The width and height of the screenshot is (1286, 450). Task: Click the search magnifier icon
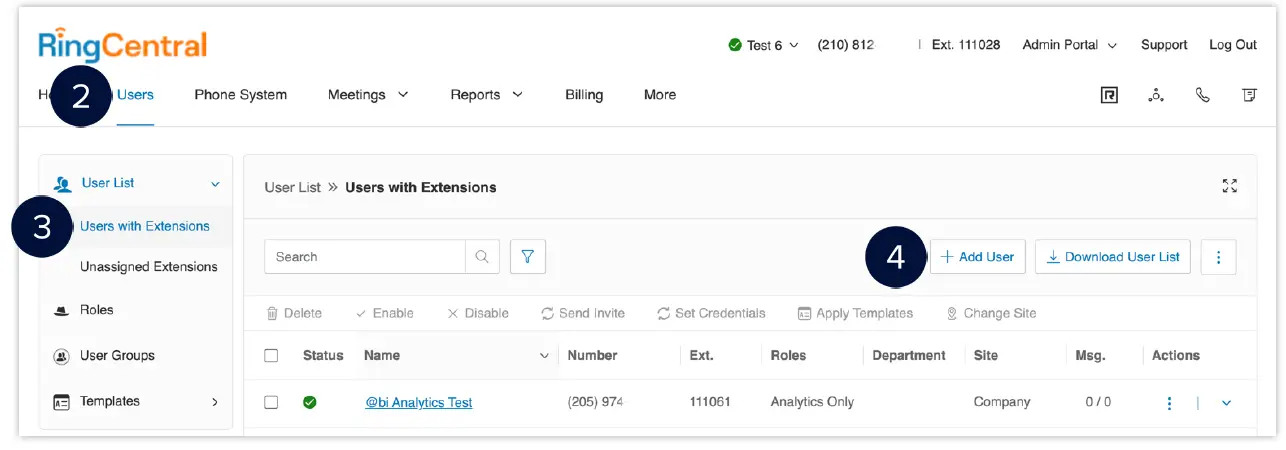click(x=482, y=257)
